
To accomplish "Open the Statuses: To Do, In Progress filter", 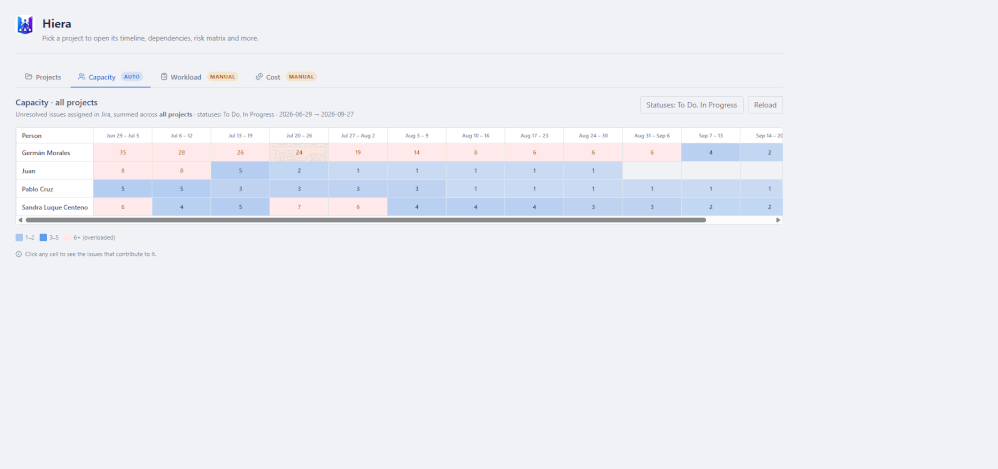I will click(x=691, y=105).
